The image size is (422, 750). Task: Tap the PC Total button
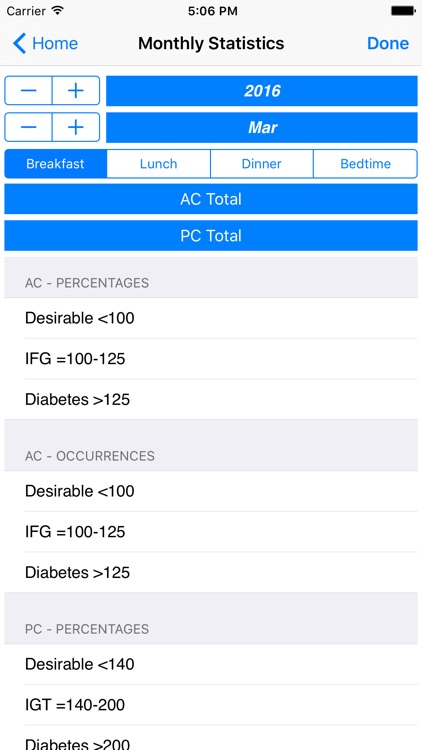(211, 236)
